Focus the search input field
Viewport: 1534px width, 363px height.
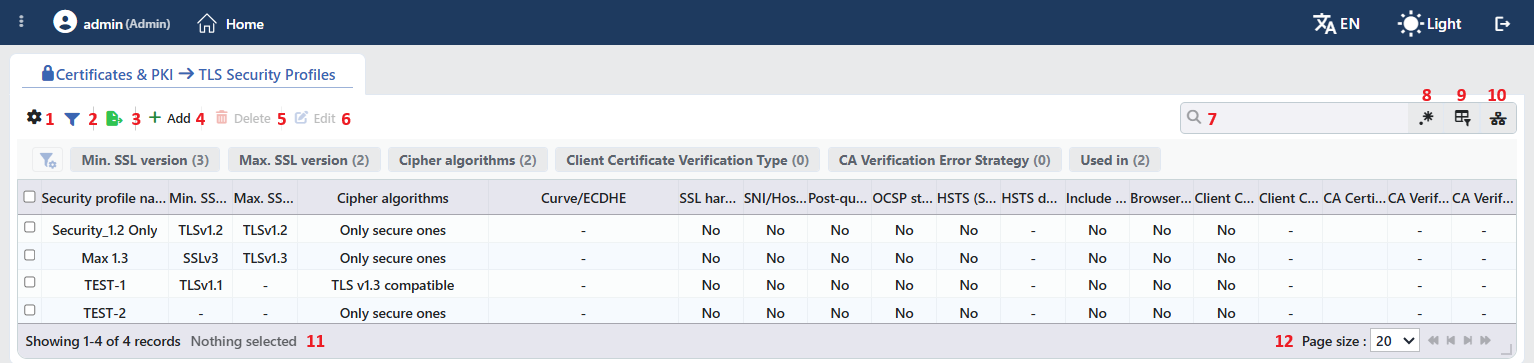click(x=1294, y=117)
